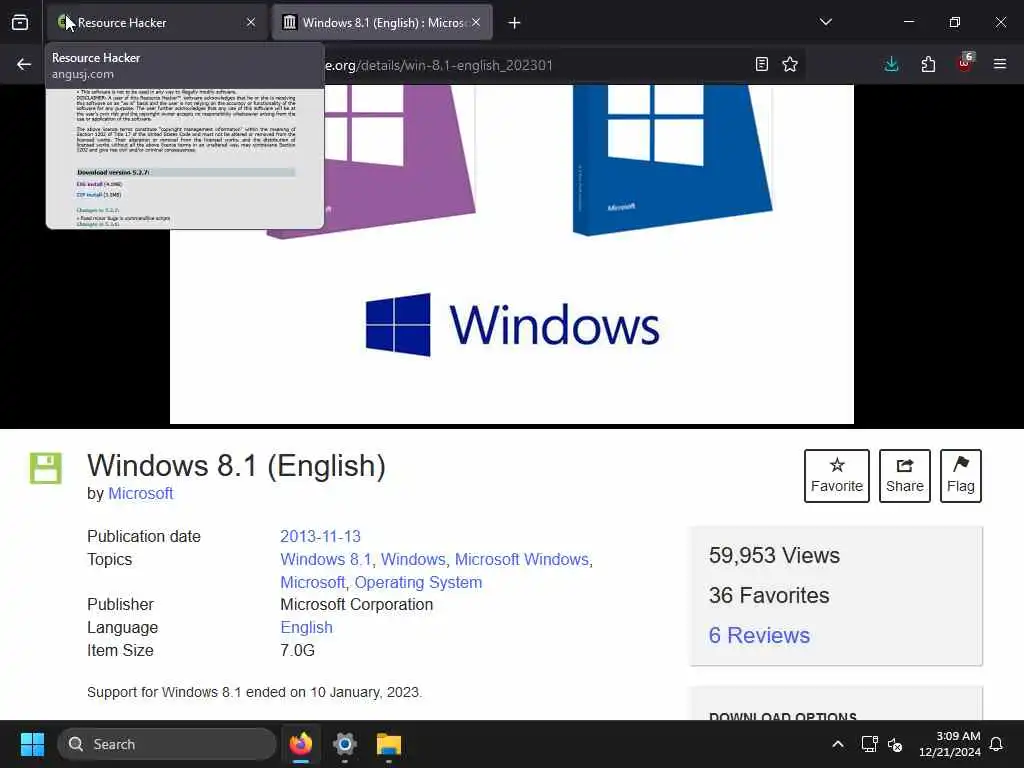The height and width of the screenshot is (768, 1024).
Task: Open the Windows 8.1 topic link
Action: [326, 560]
